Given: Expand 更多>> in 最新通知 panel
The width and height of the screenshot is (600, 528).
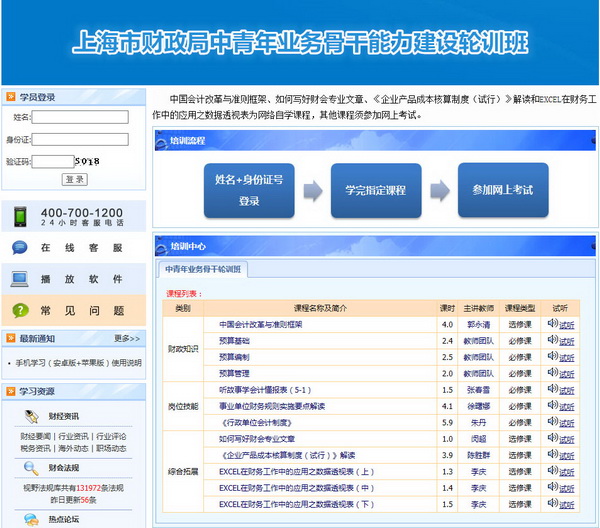Looking at the screenshot, I should click(127, 339).
